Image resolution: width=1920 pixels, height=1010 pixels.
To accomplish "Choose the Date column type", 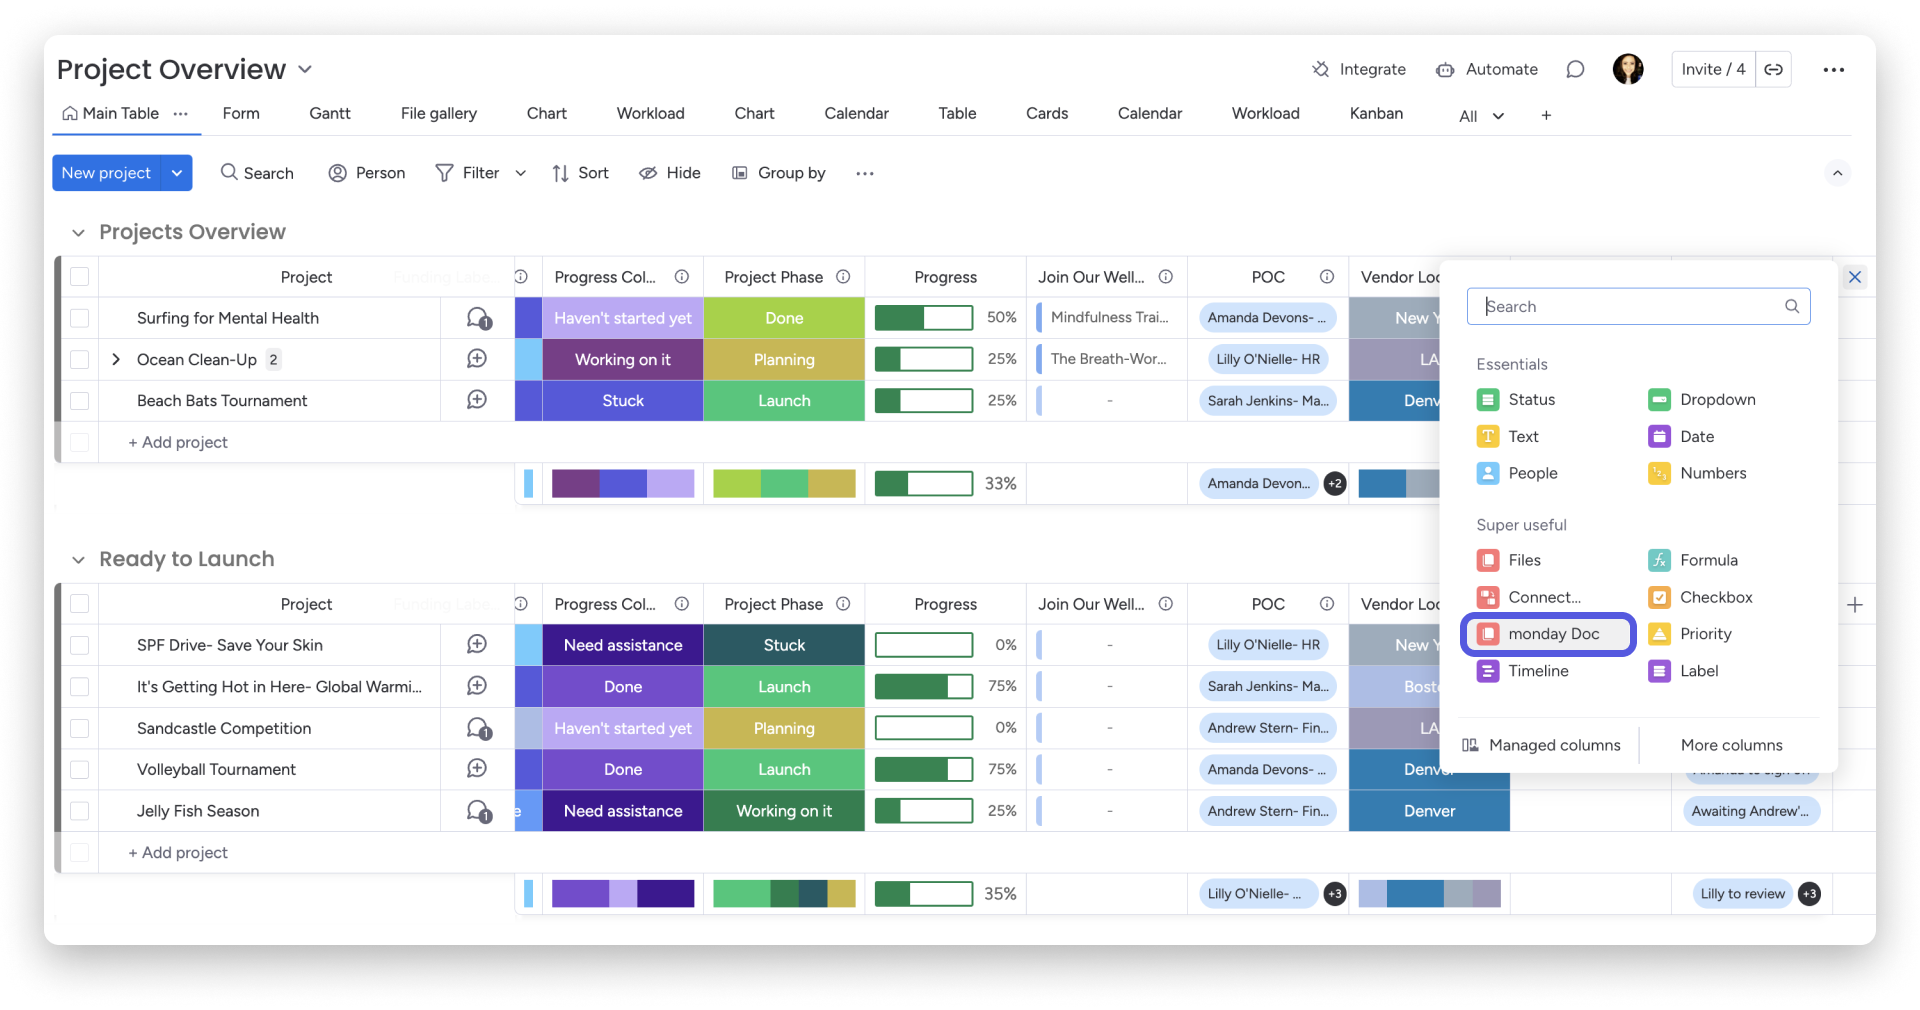I will click(x=1681, y=436).
